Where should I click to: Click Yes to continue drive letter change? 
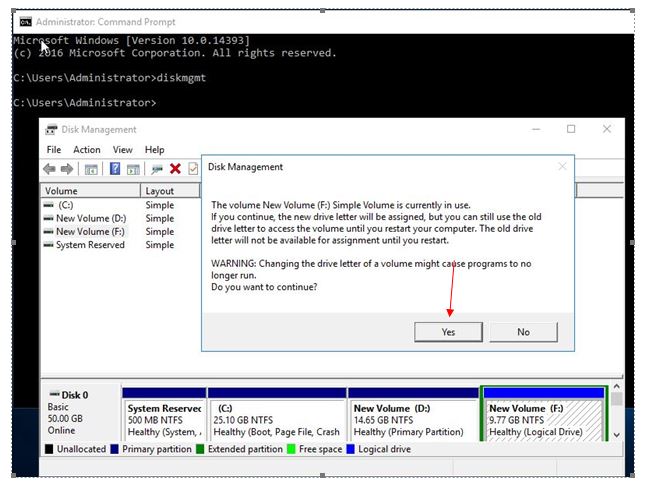449,332
